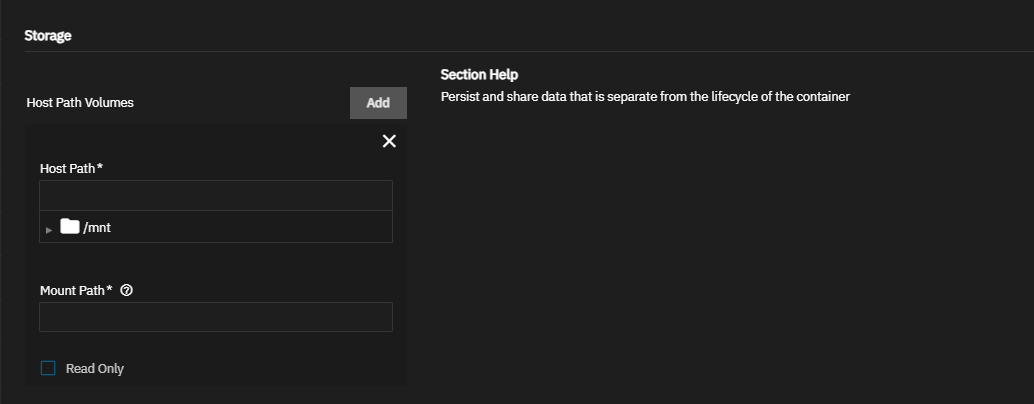
Task: Click the Host Path field label
Action: (x=68, y=168)
